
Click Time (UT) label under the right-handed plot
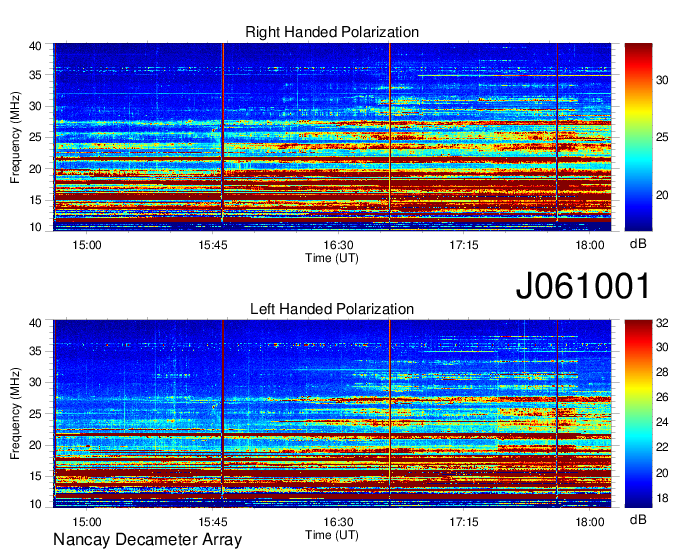[332, 258]
